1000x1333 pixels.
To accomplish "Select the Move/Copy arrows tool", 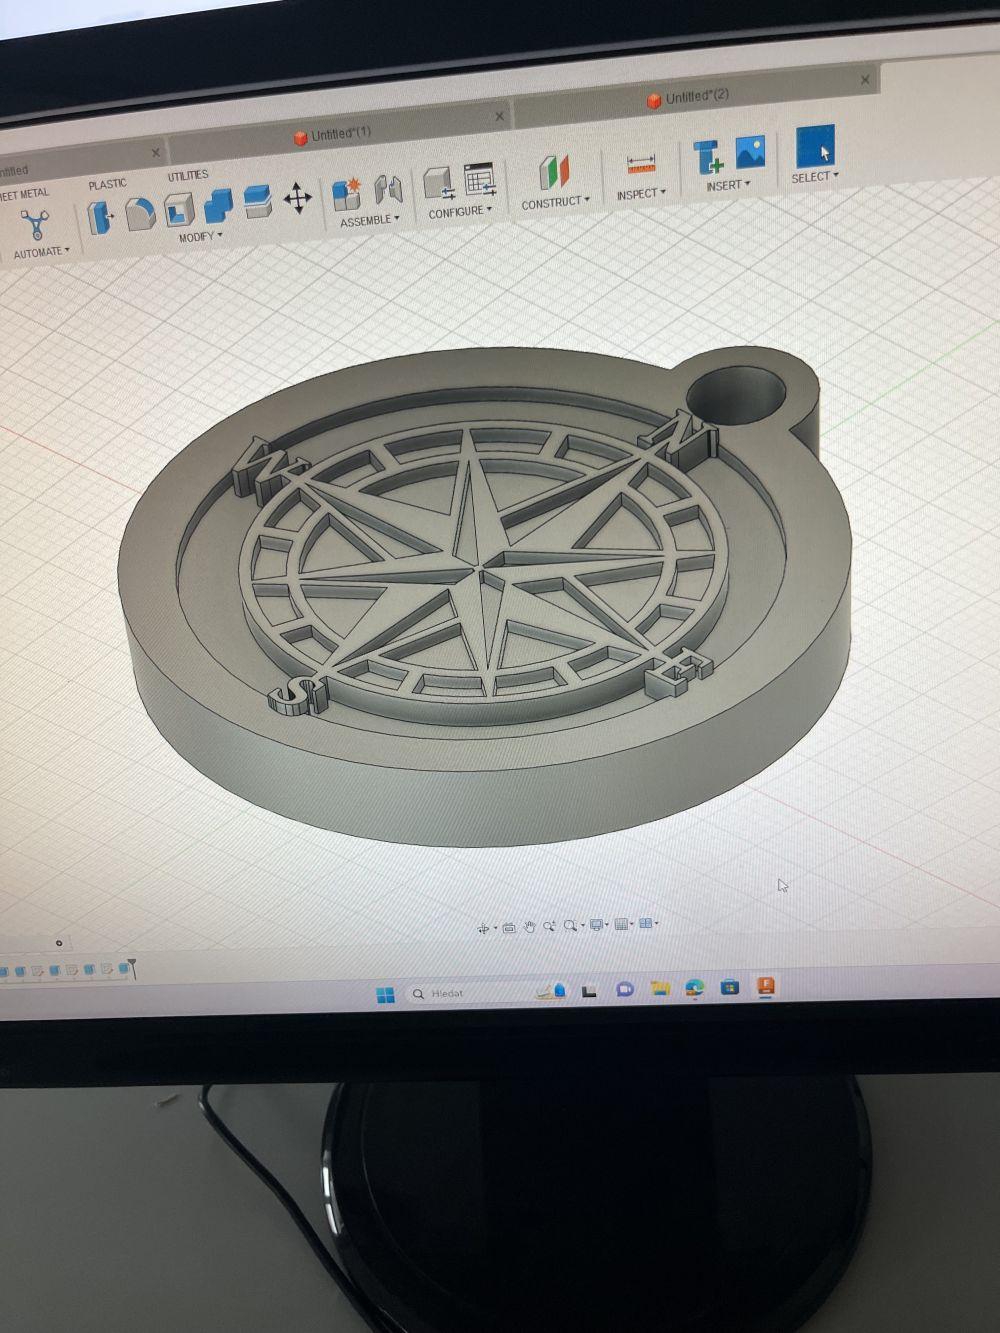I will tap(297, 198).
